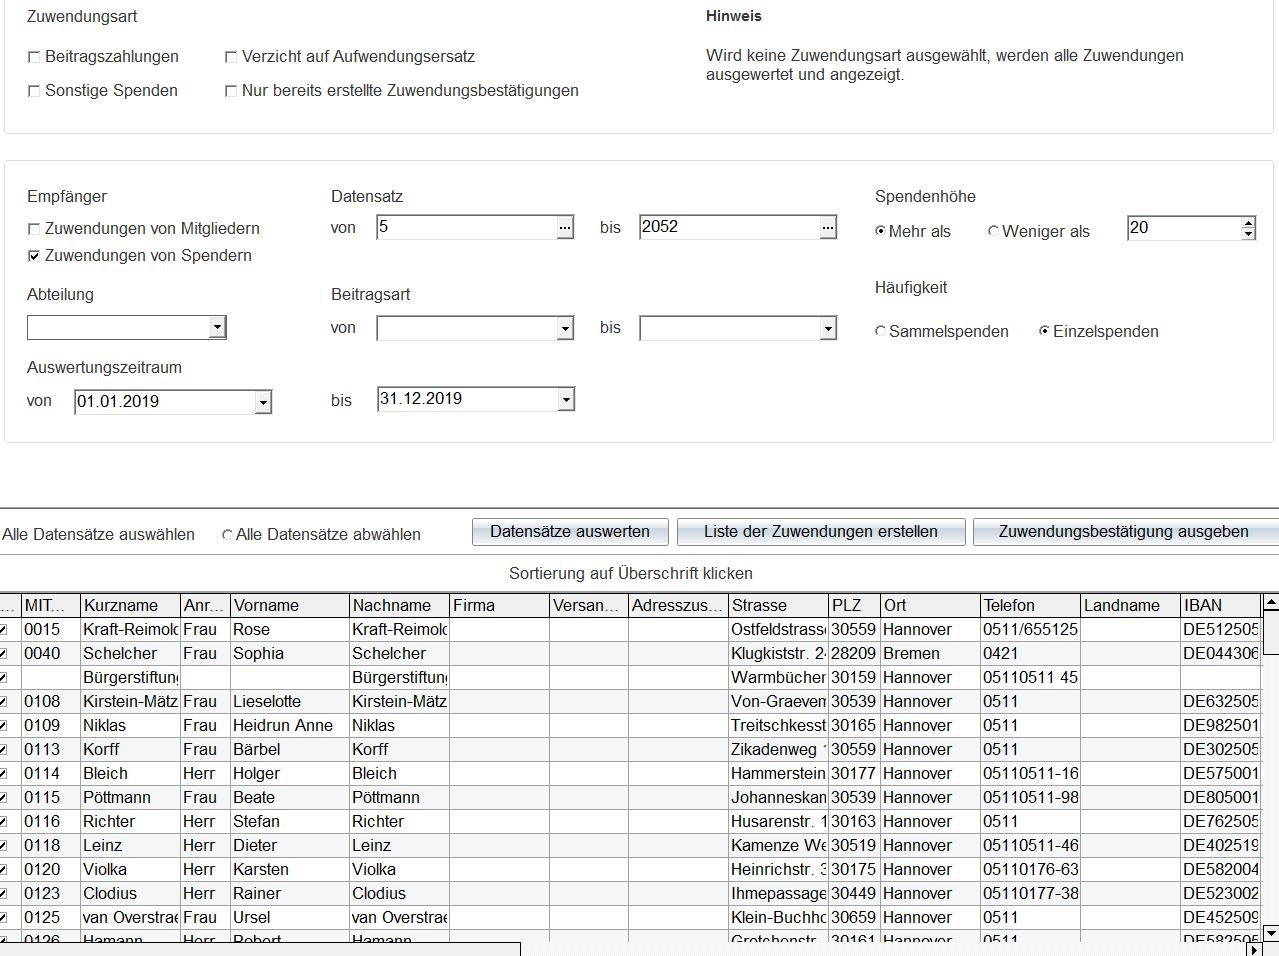Open the start date dropdown showing 01.01.2019
This screenshot has height=956, width=1279.
tap(263, 402)
